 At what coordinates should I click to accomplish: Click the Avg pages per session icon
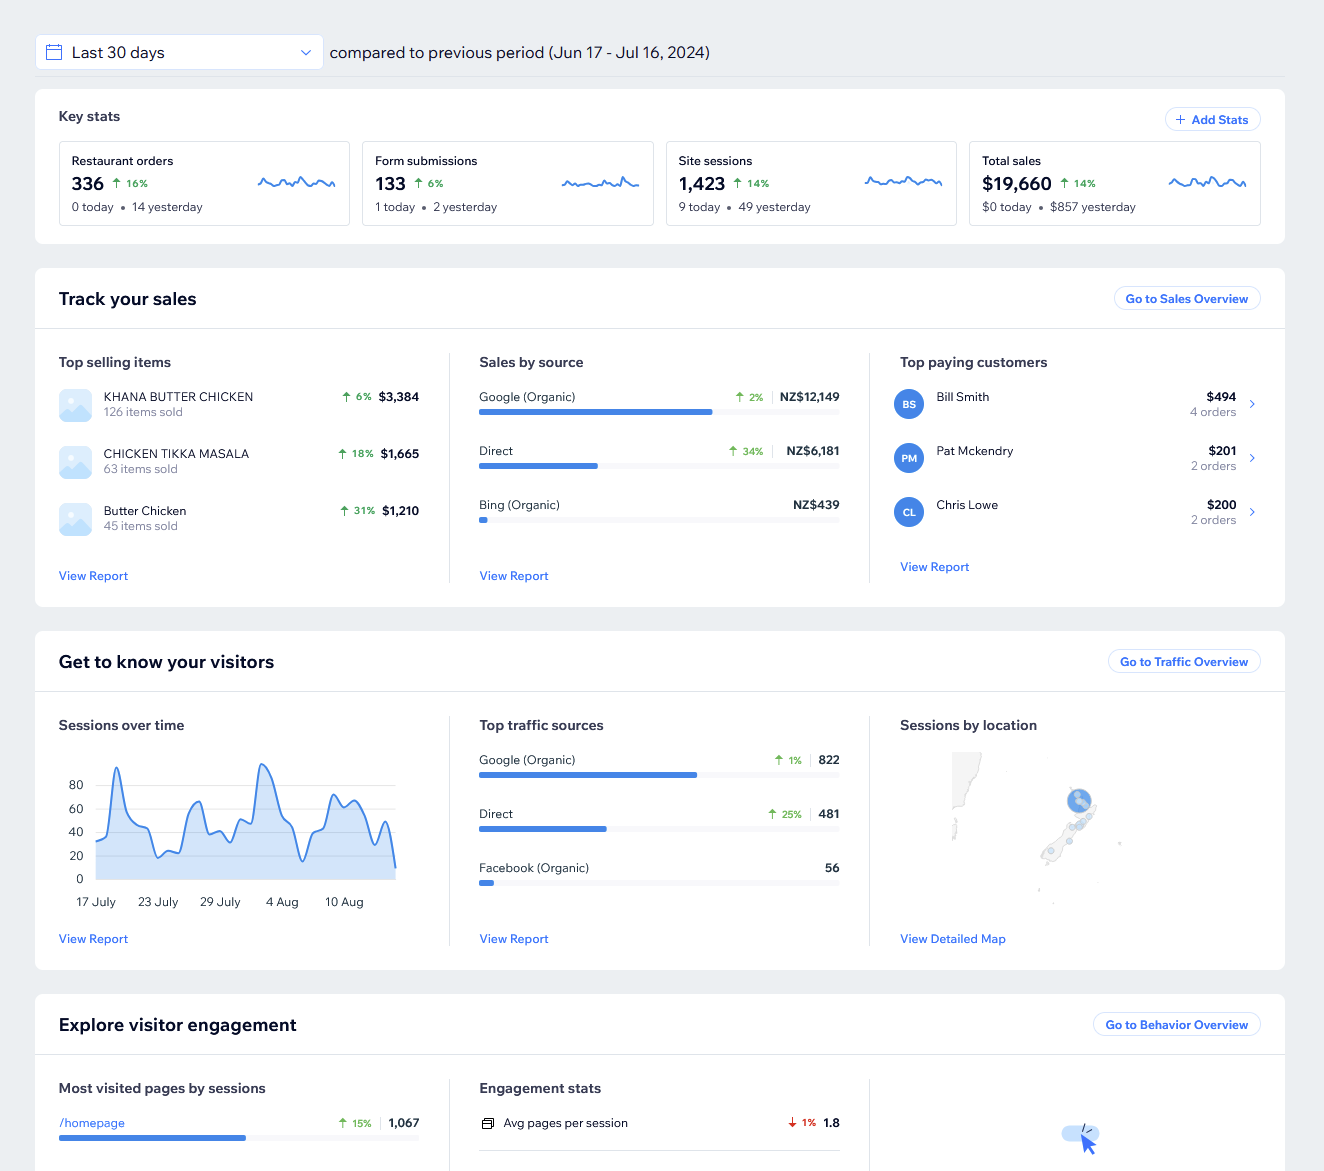pyautogui.click(x=488, y=1123)
